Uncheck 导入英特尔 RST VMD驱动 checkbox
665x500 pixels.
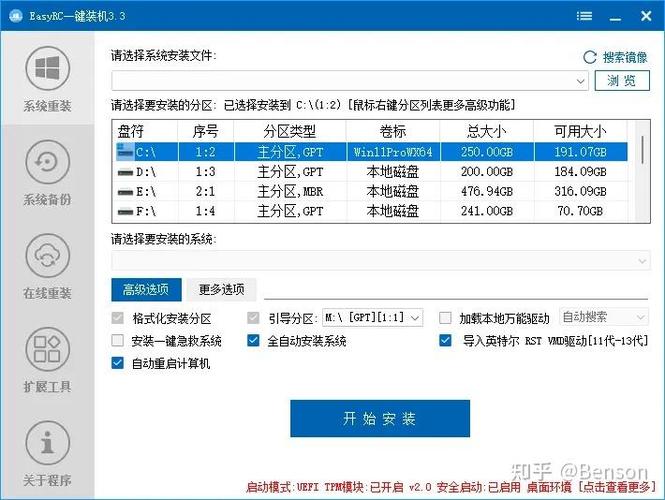445,340
